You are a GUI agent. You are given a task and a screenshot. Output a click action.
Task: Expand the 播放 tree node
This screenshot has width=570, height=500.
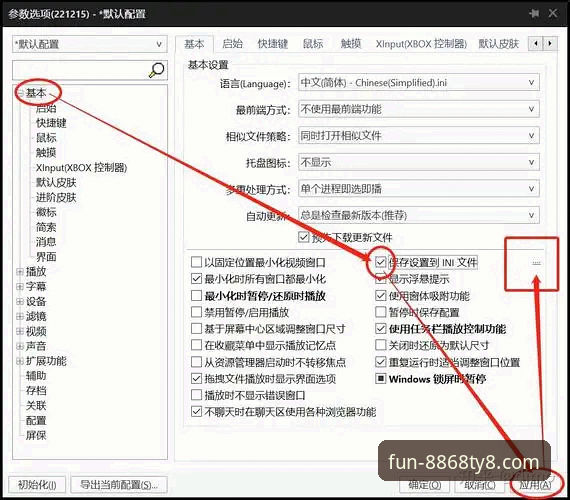click(20, 272)
